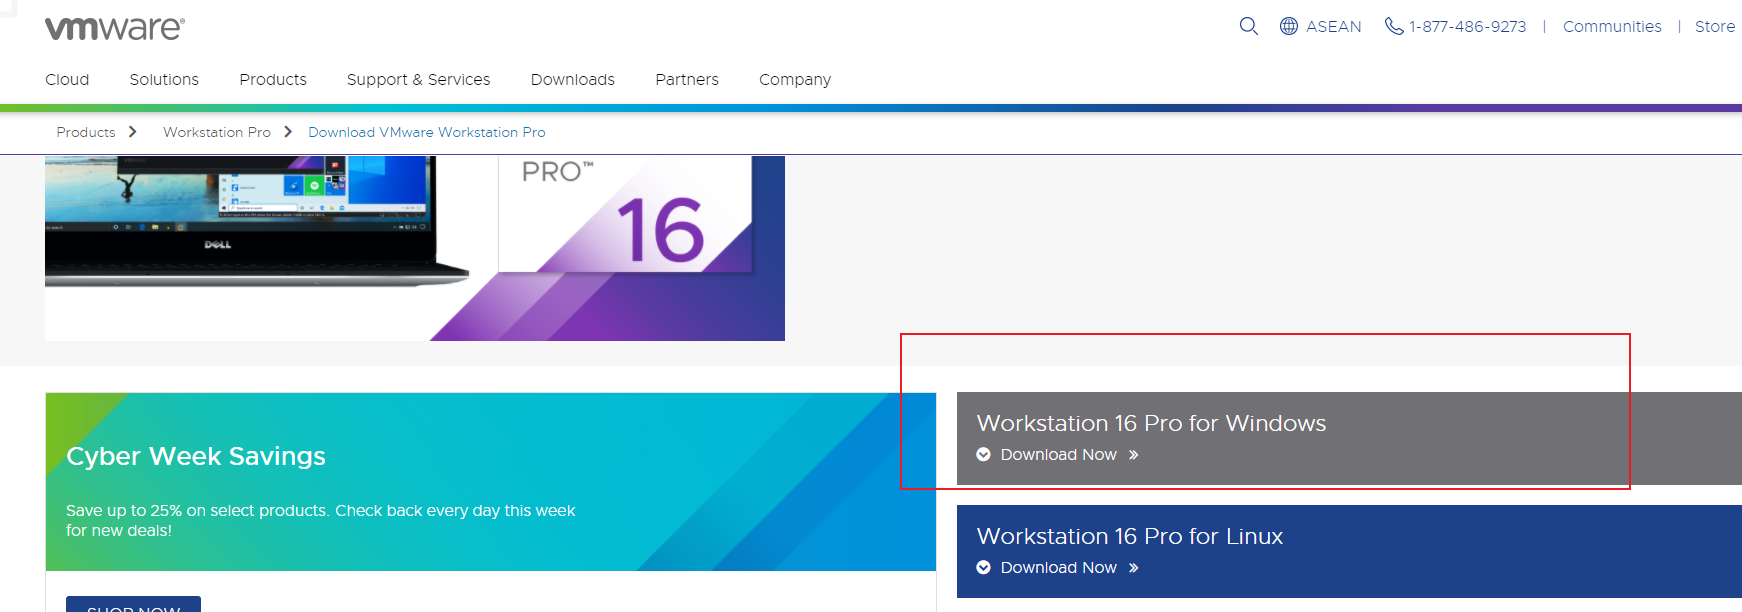Click the VMware logo

tap(115, 28)
